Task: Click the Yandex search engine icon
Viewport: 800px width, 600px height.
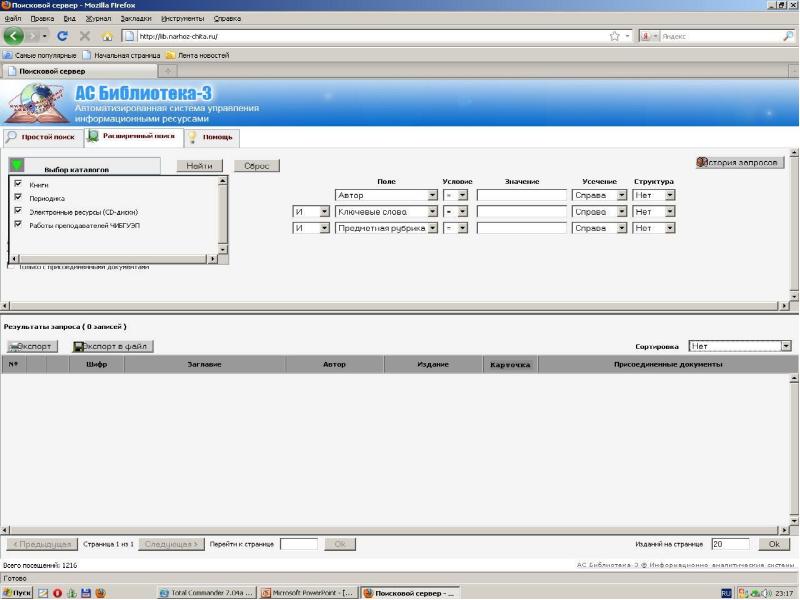Action: pyautogui.click(x=645, y=36)
